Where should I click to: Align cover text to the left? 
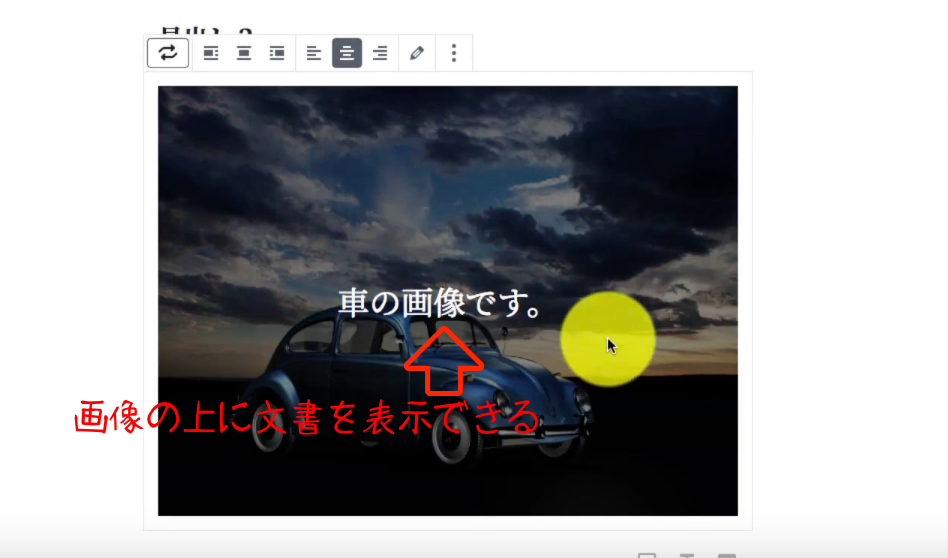click(x=314, y=53)
